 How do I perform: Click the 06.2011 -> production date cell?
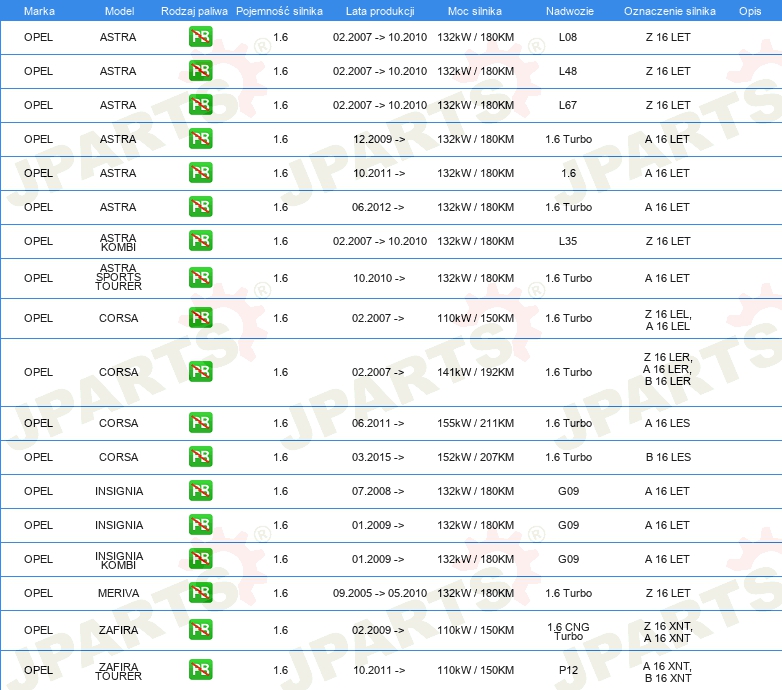(378, 423)
